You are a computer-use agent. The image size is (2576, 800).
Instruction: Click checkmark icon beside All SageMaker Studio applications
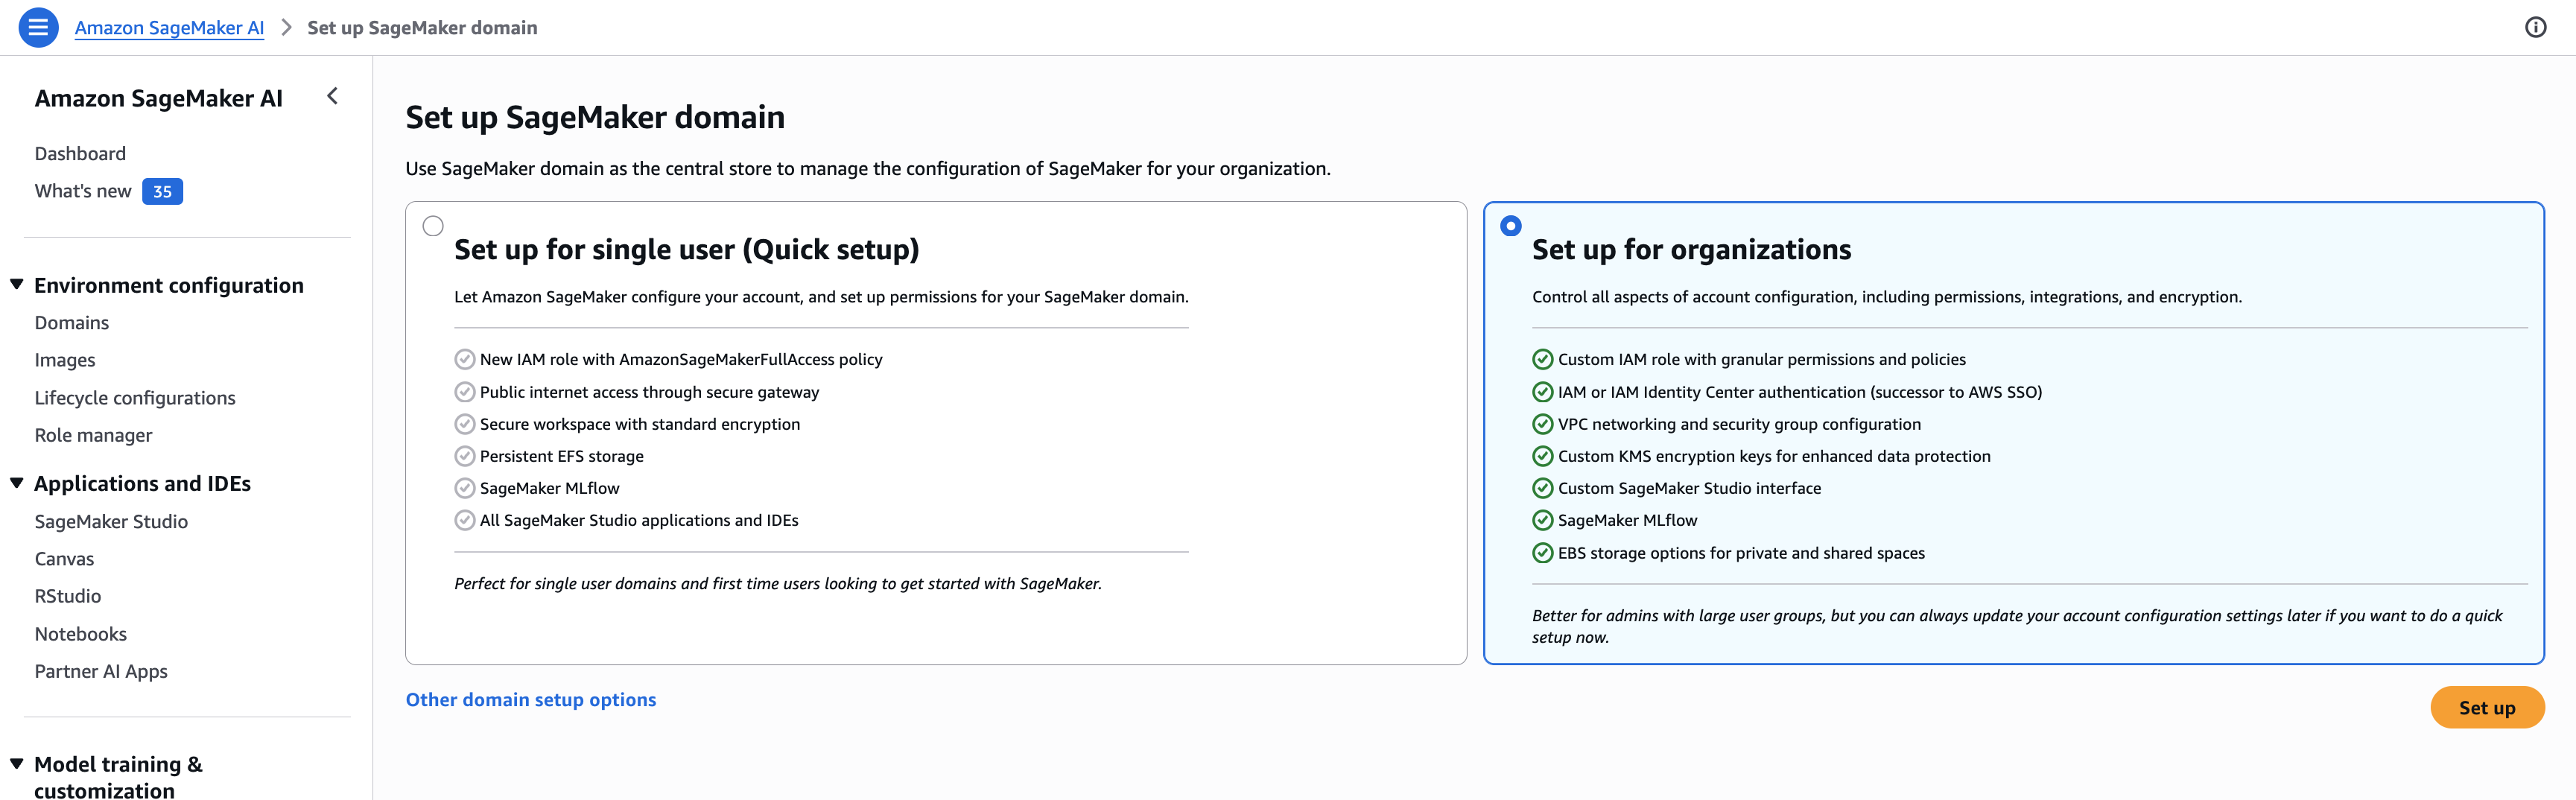click(x=464, y=520)
